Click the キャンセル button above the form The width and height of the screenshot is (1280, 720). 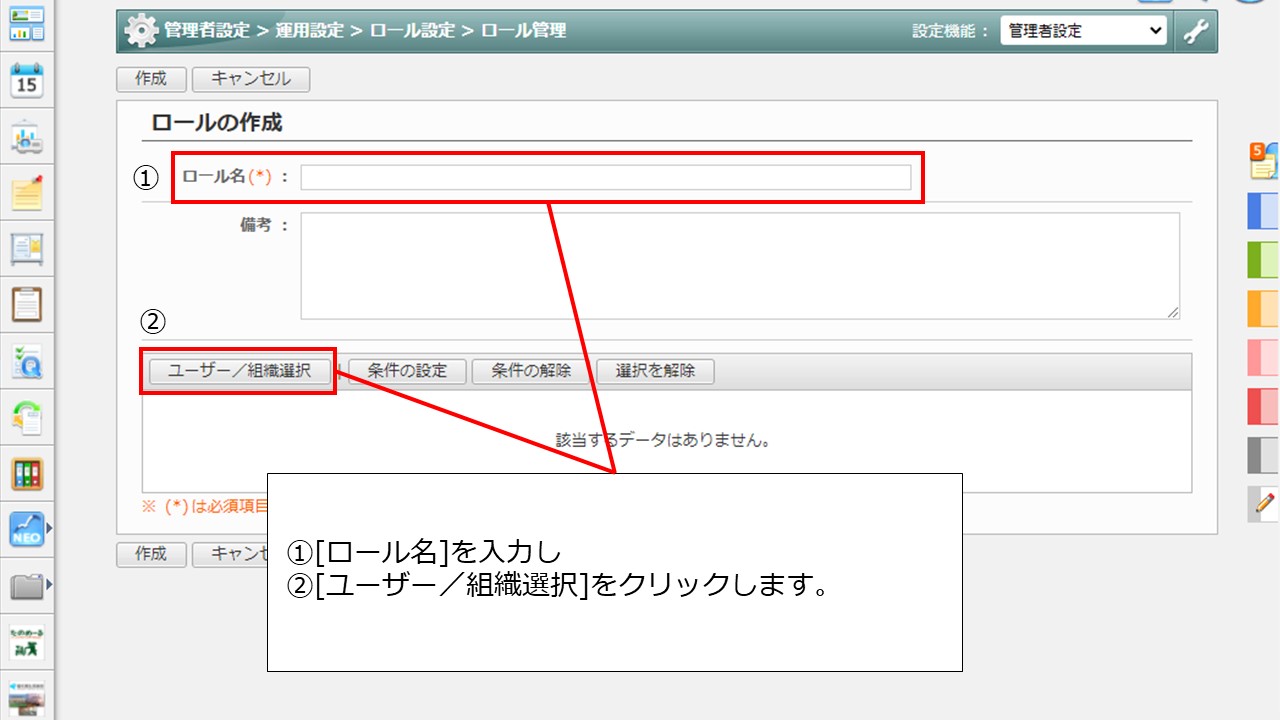(251, 79)
